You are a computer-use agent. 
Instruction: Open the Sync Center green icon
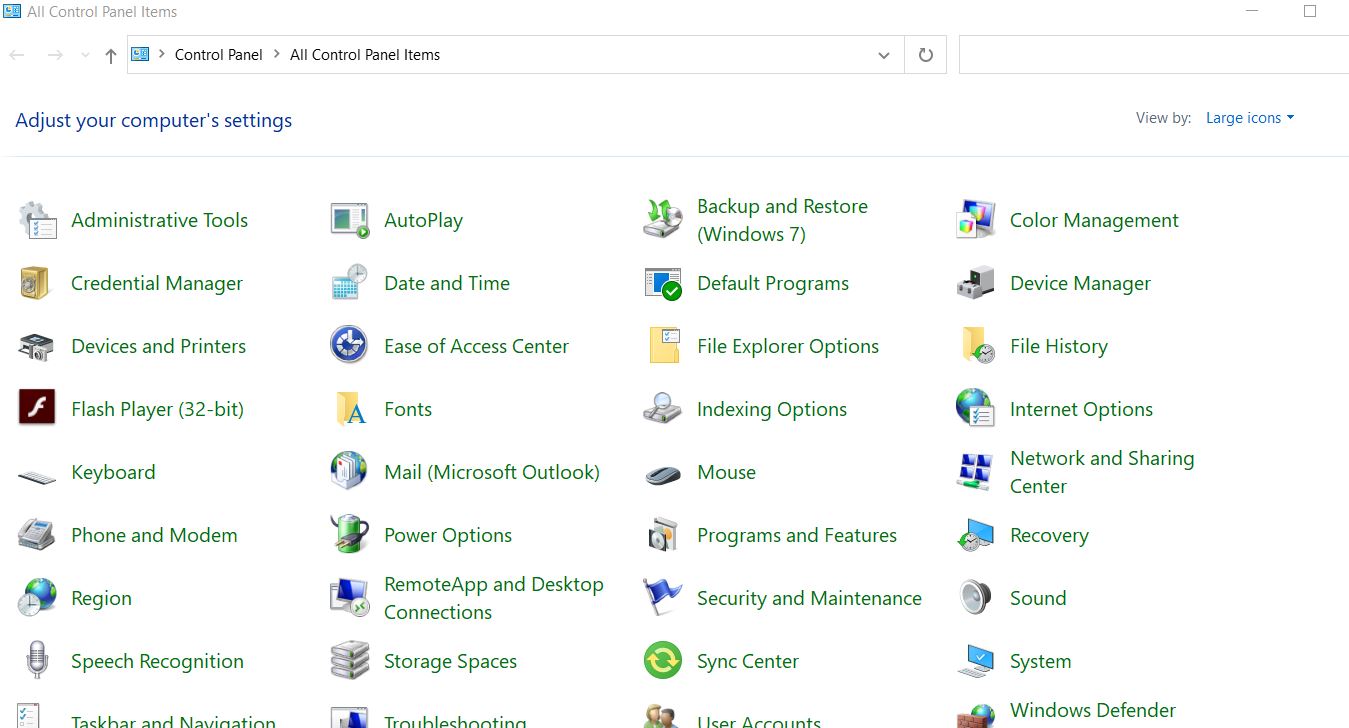click(x=662, y=661)
